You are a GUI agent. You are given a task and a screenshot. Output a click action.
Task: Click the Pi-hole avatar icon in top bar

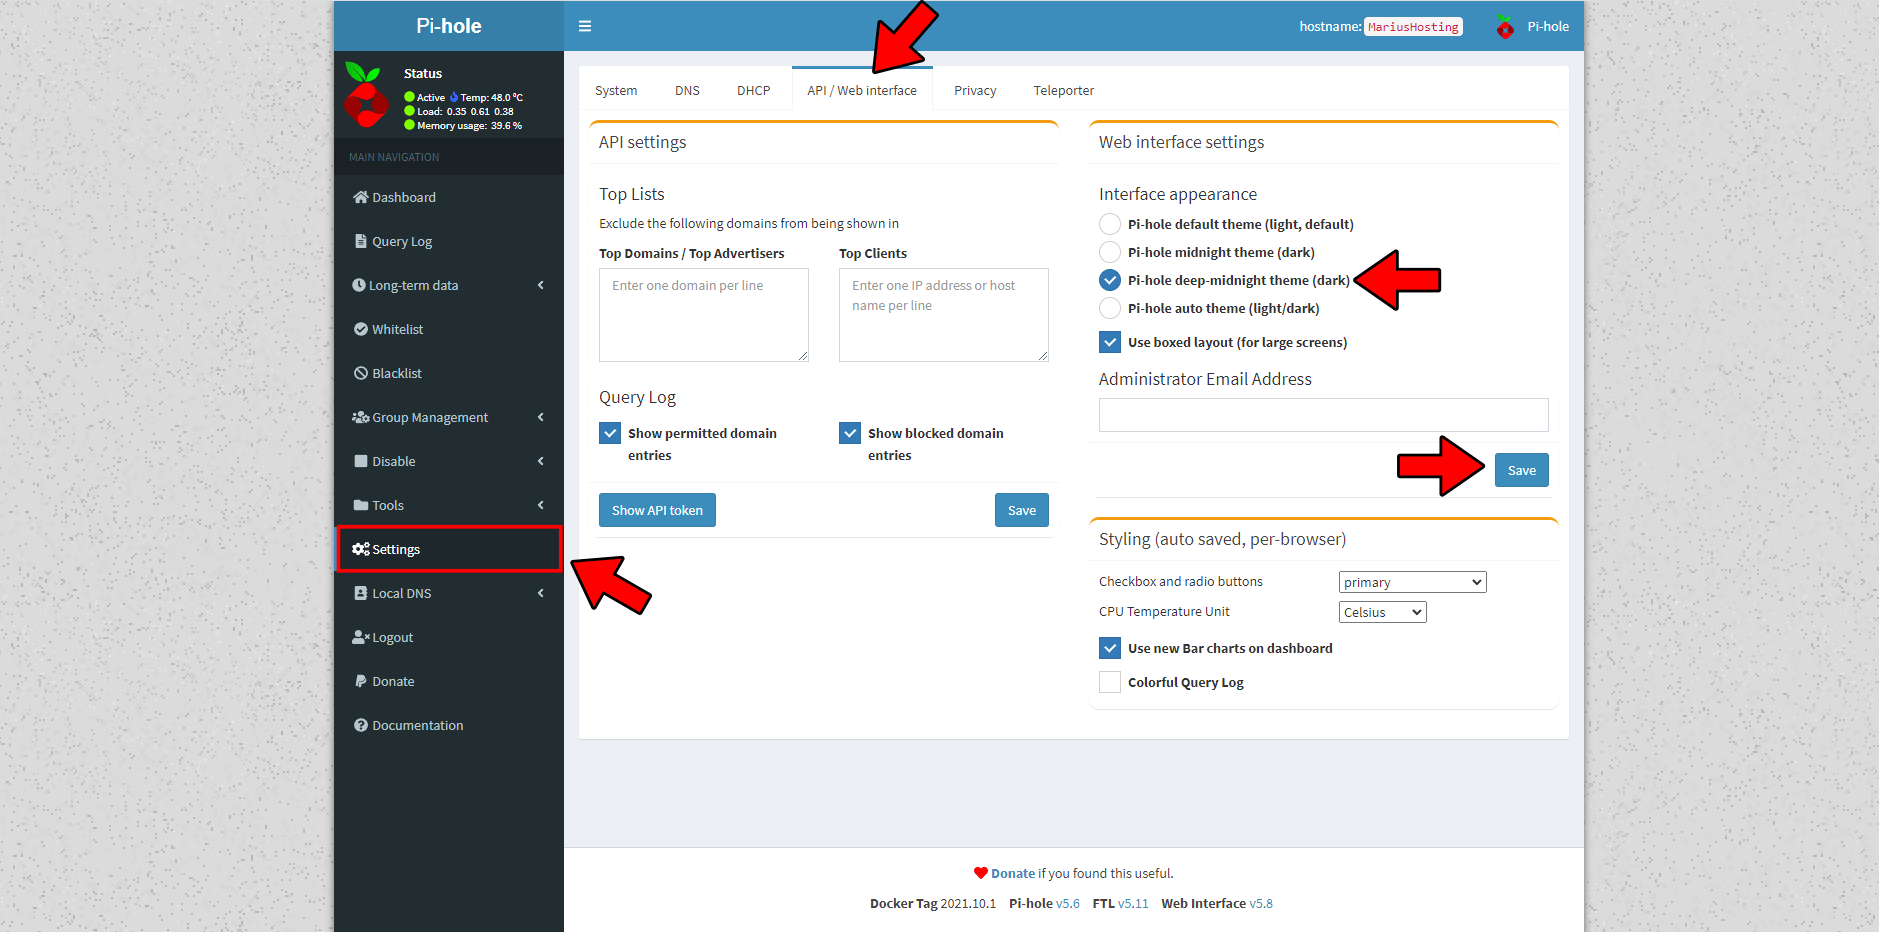(x=1505, y=27)
